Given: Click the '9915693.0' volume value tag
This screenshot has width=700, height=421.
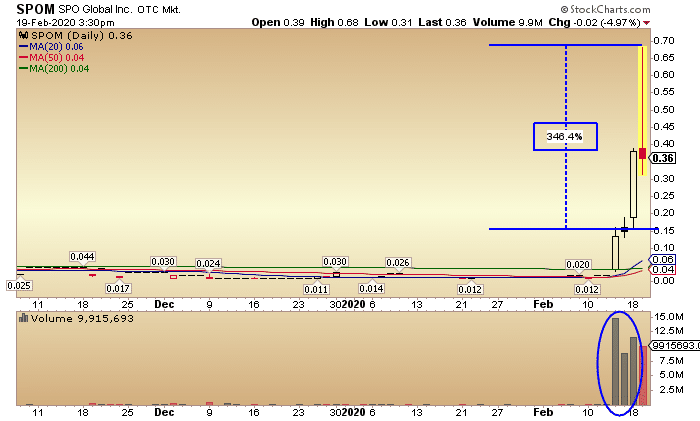Looking at the screenshot, I should 675,346.
